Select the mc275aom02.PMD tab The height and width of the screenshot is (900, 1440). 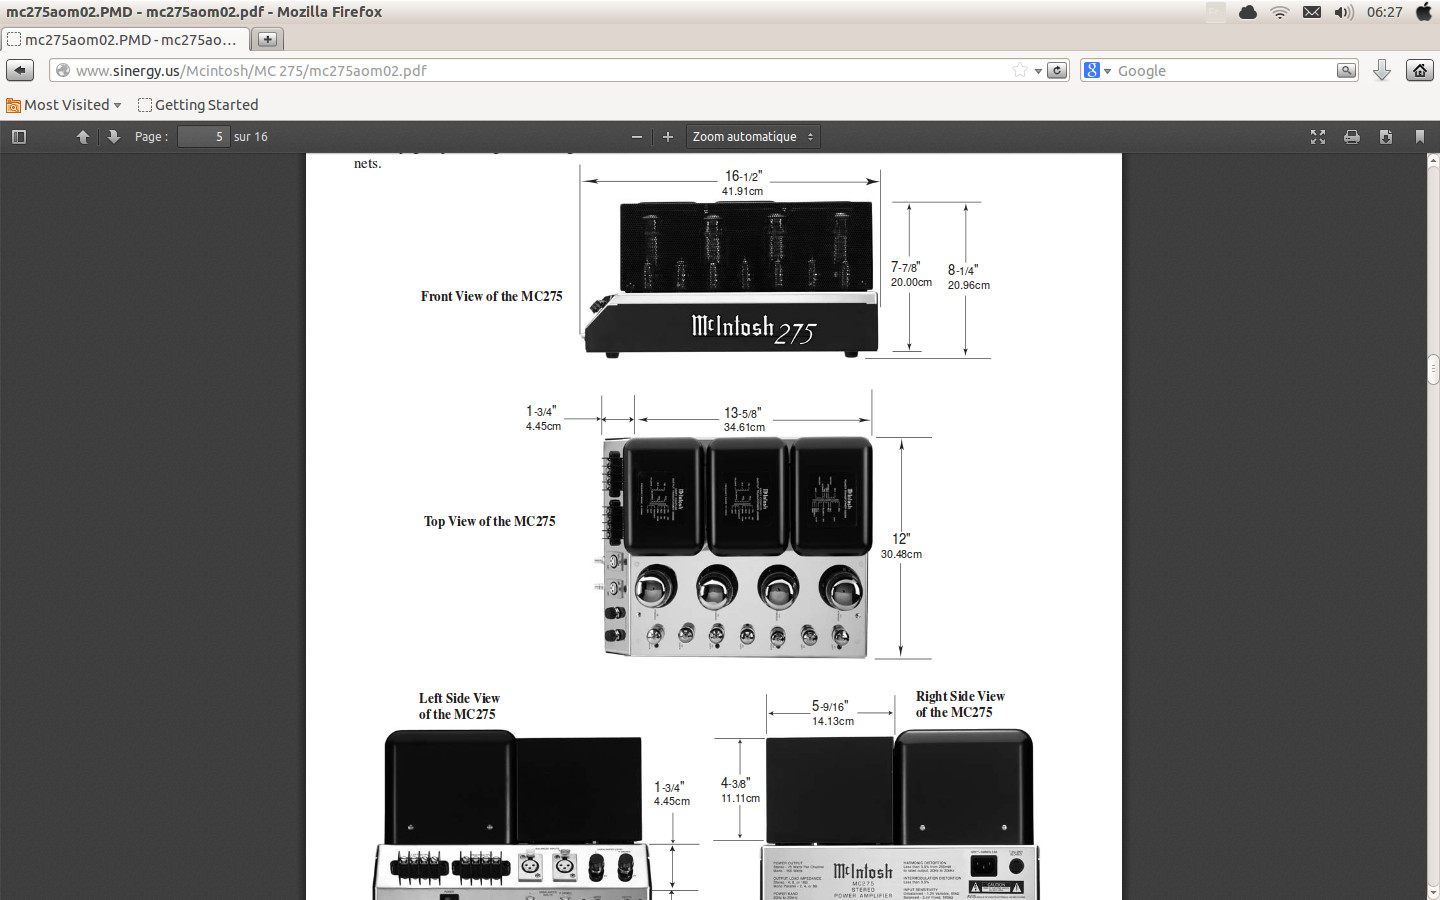126,40
